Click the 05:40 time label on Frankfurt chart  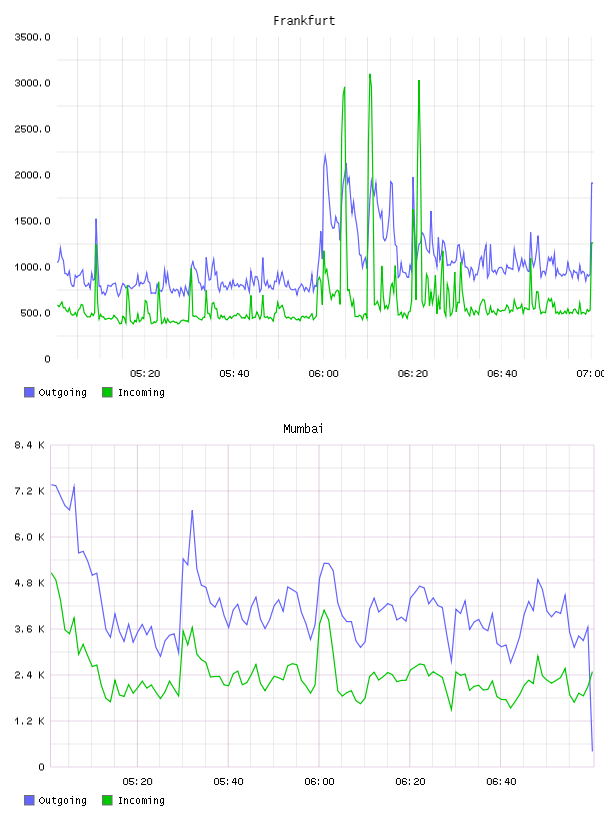pyautogui.click(x=234, y=374)
